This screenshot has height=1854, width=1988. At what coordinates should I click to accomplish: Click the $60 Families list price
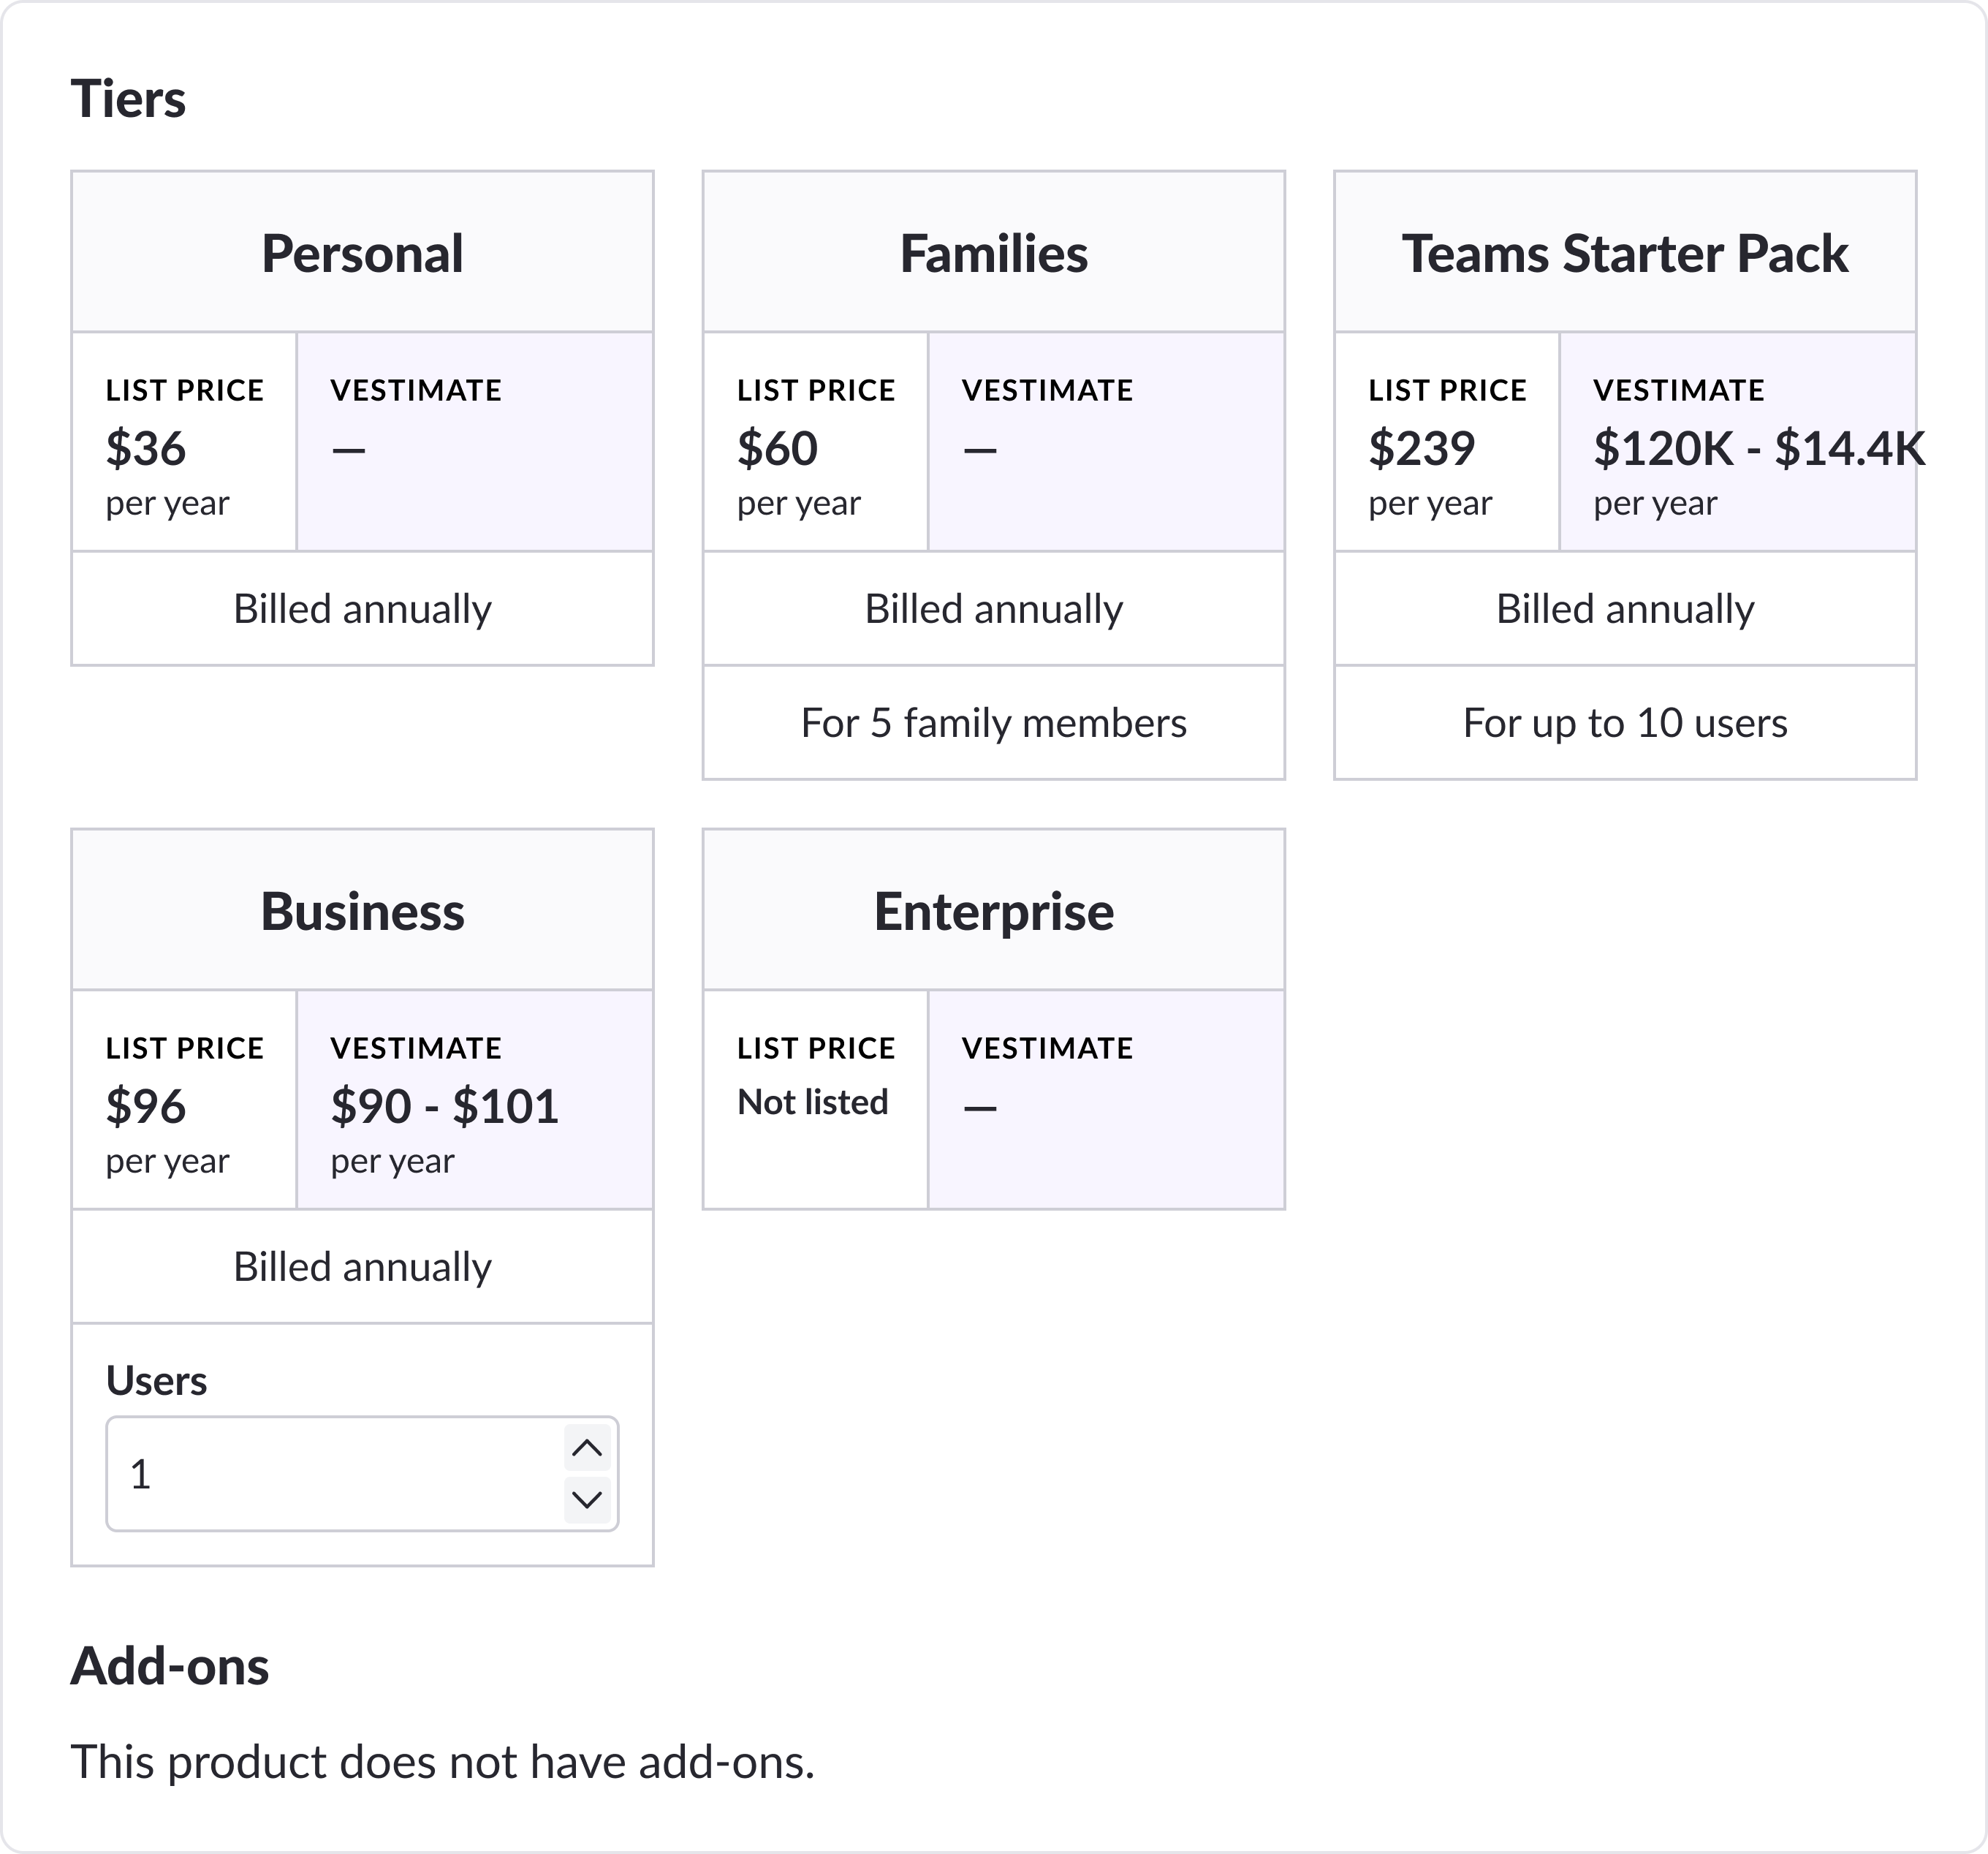(777, 448)
